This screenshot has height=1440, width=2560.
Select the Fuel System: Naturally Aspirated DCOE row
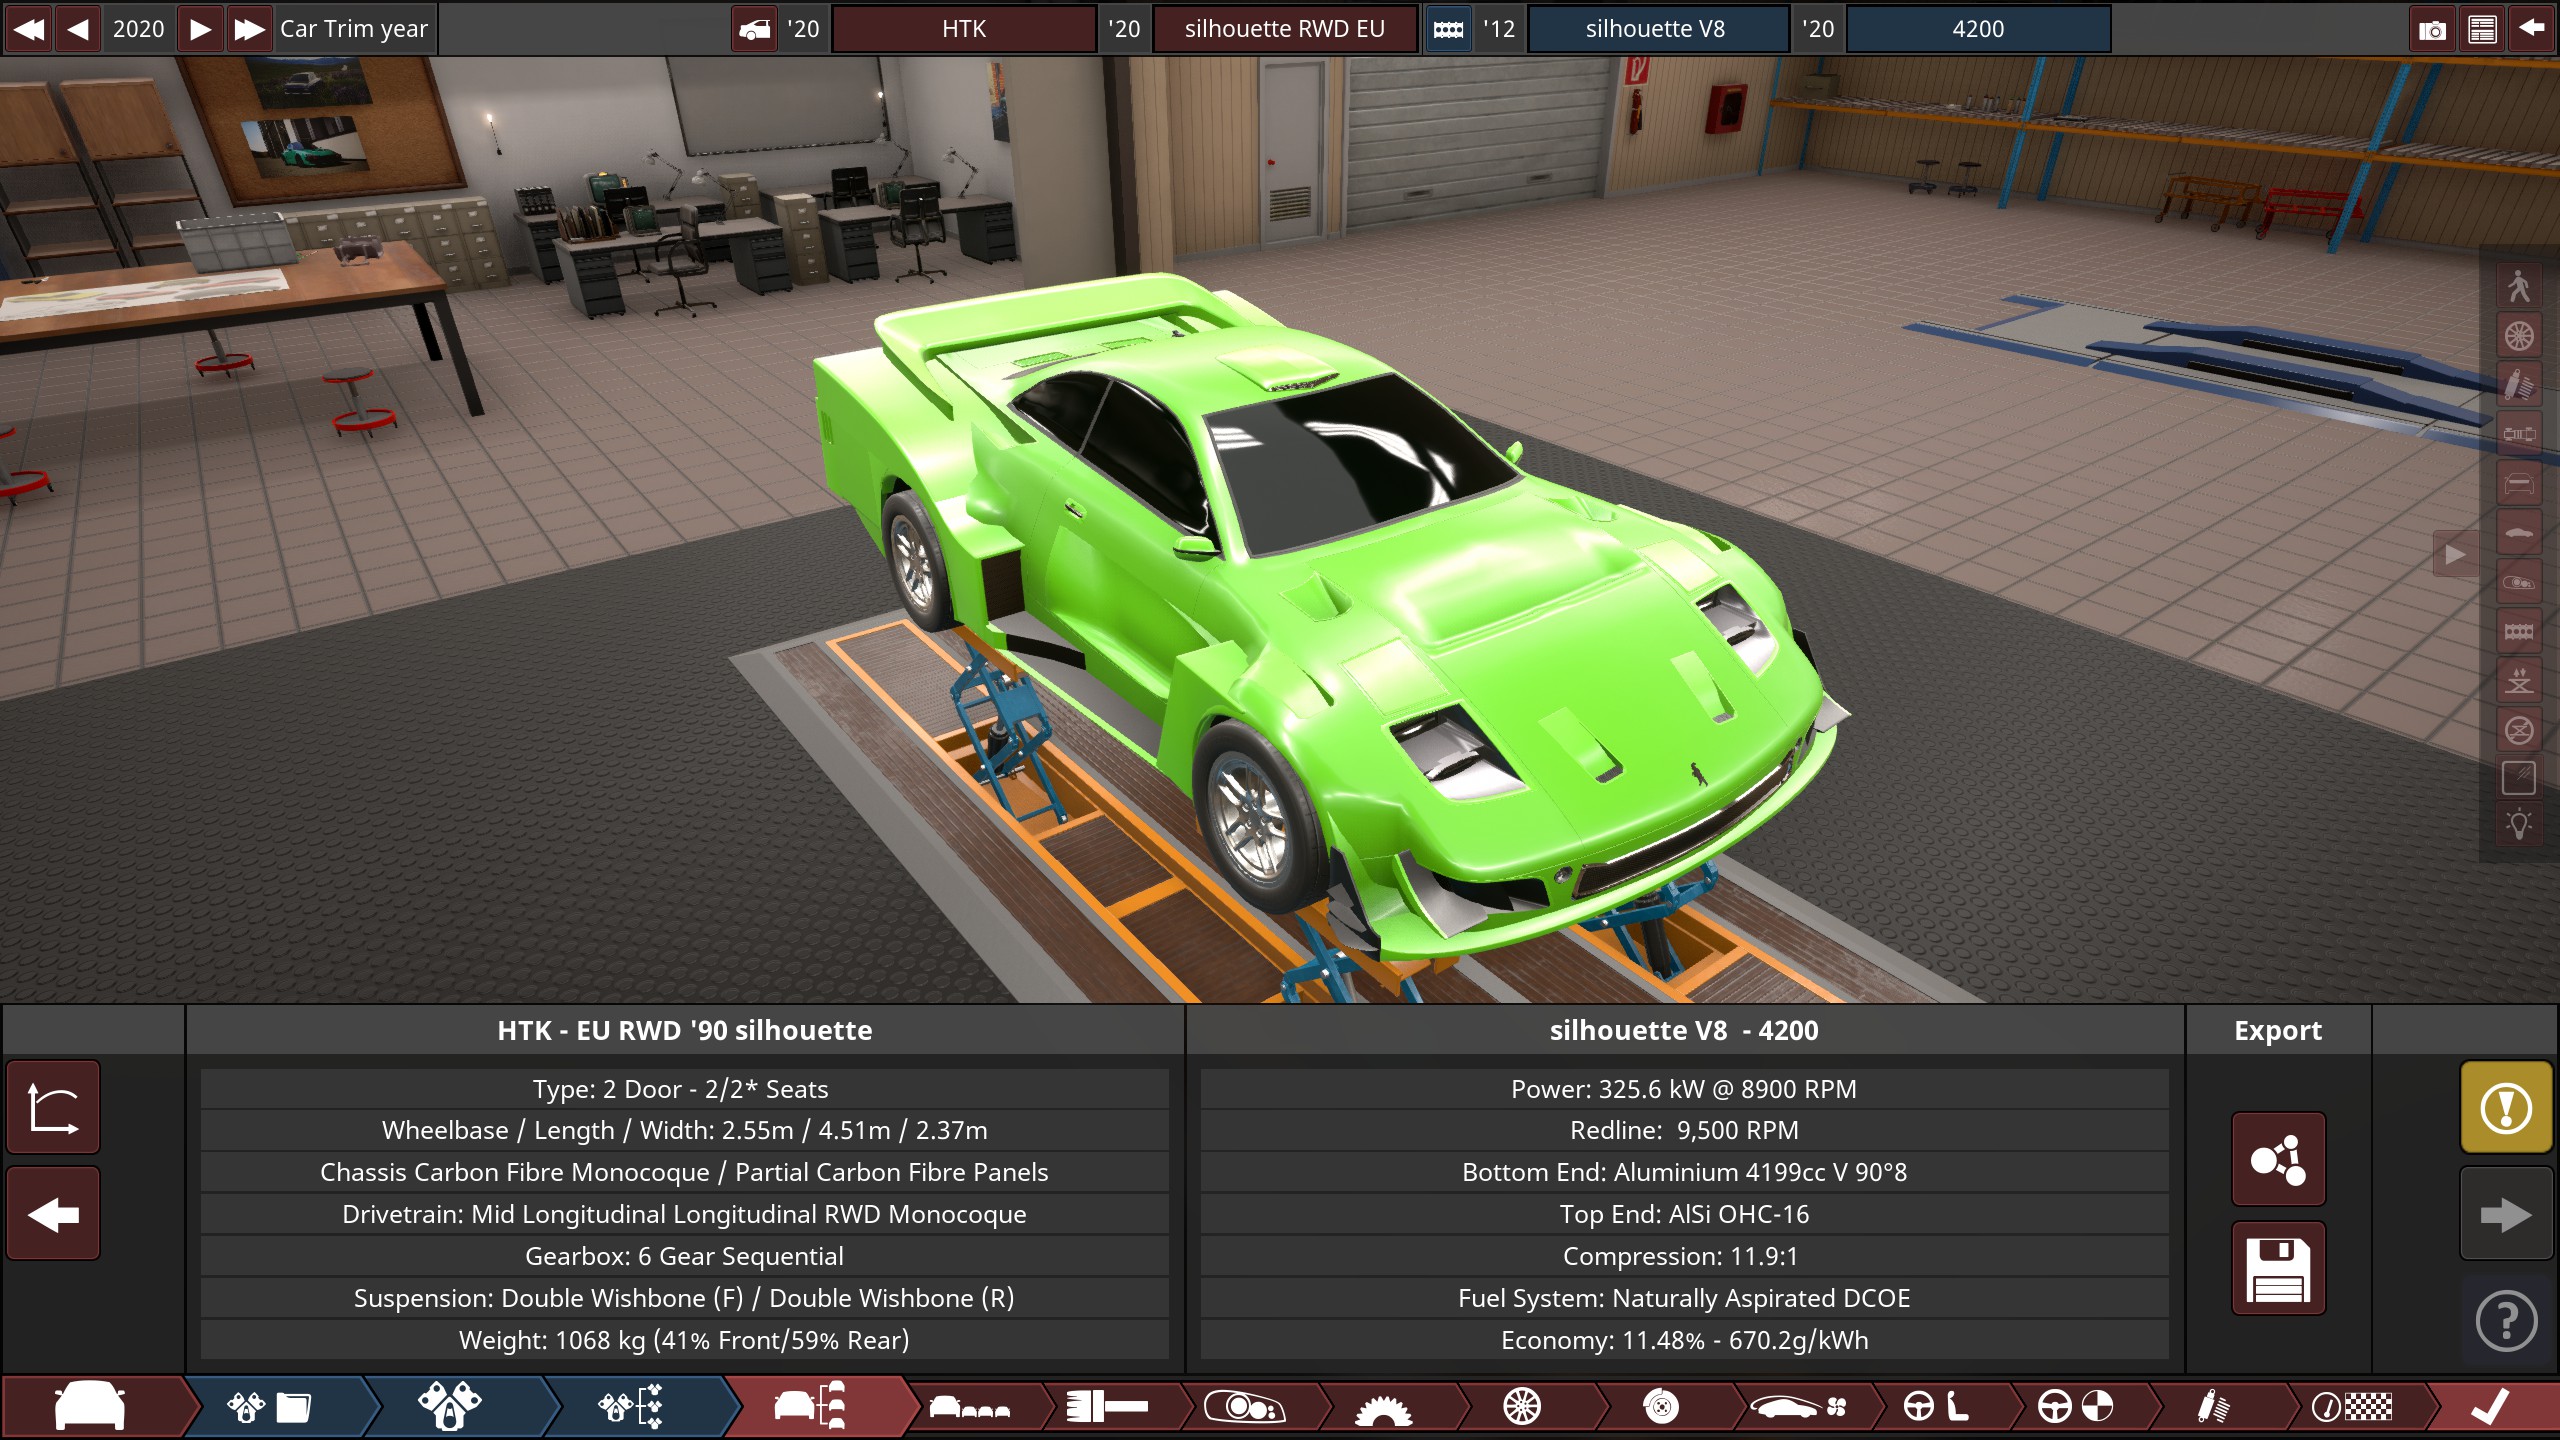point(1684,1298)
